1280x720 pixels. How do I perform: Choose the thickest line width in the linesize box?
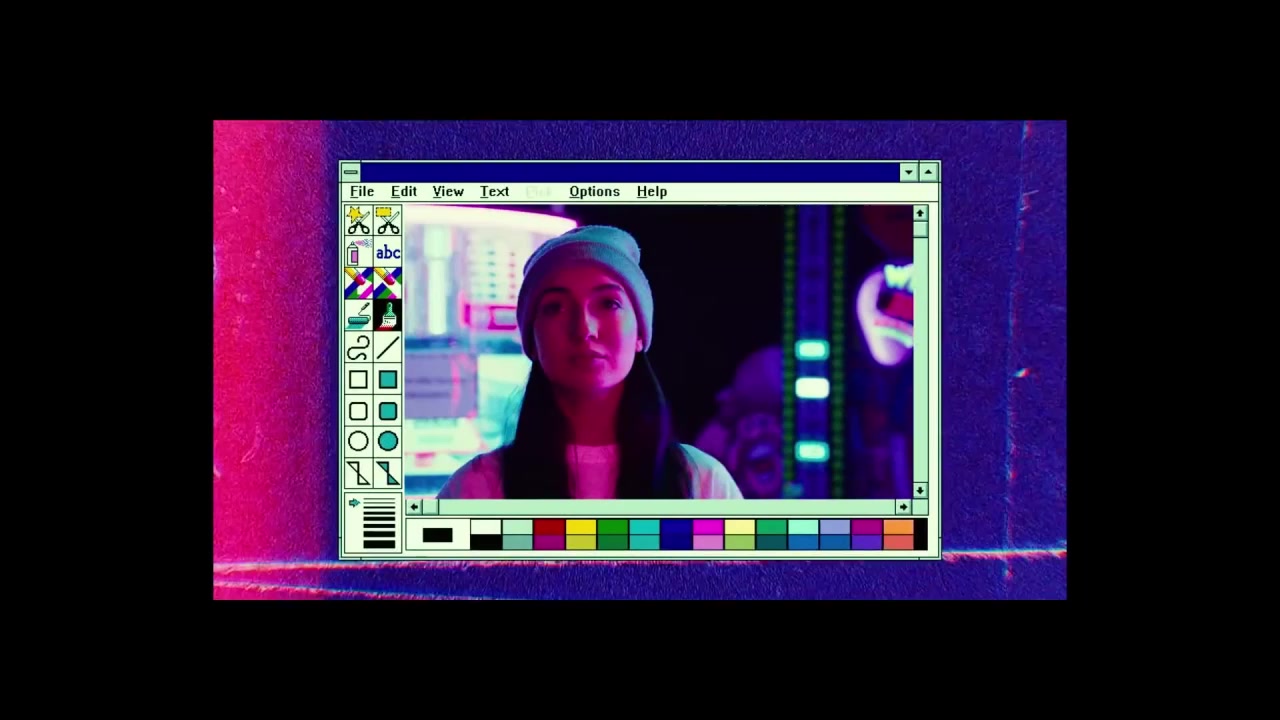pyautogui.click(x=379, y=544)
